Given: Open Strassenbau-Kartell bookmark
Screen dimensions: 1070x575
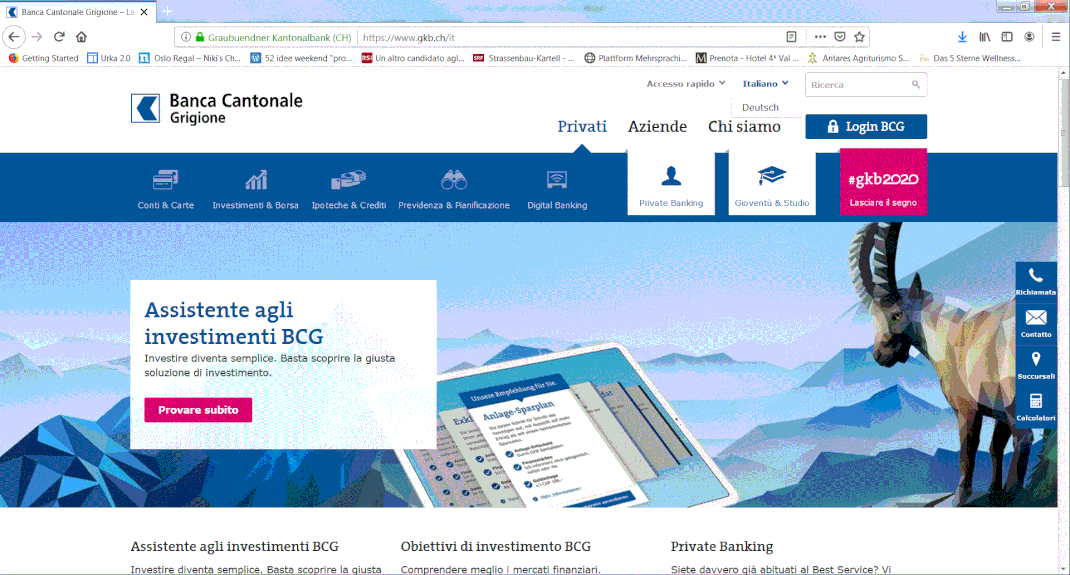Looking at the screenshot, I should tap(525, 58).
